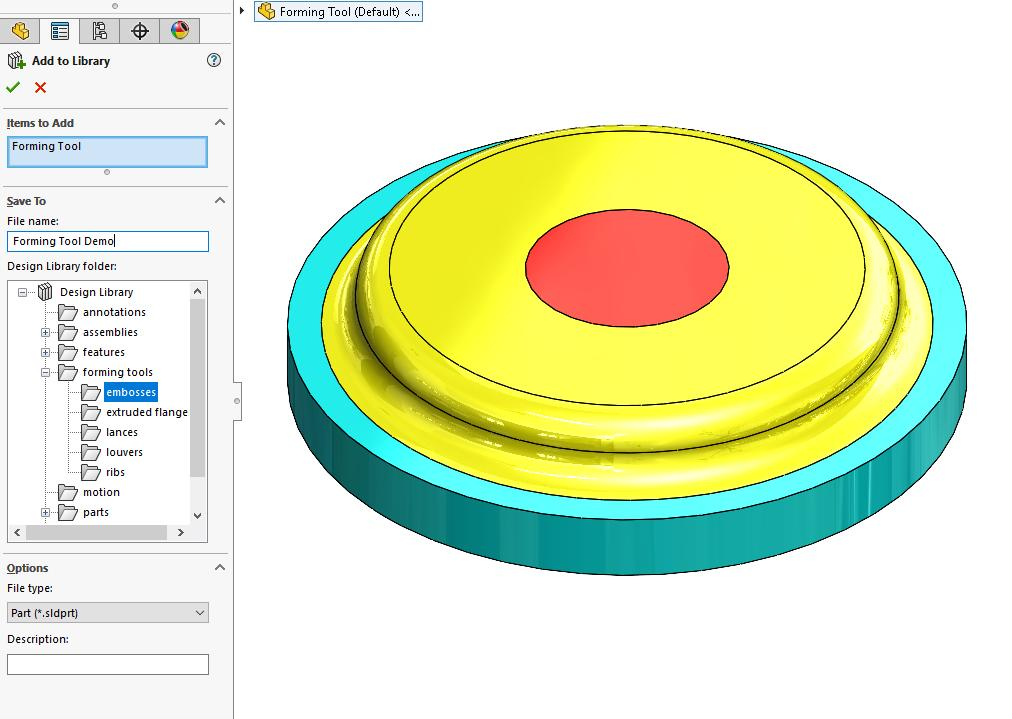Collapse the Save To section
This screenshot has height=719, width=1012.
[220, 201]
